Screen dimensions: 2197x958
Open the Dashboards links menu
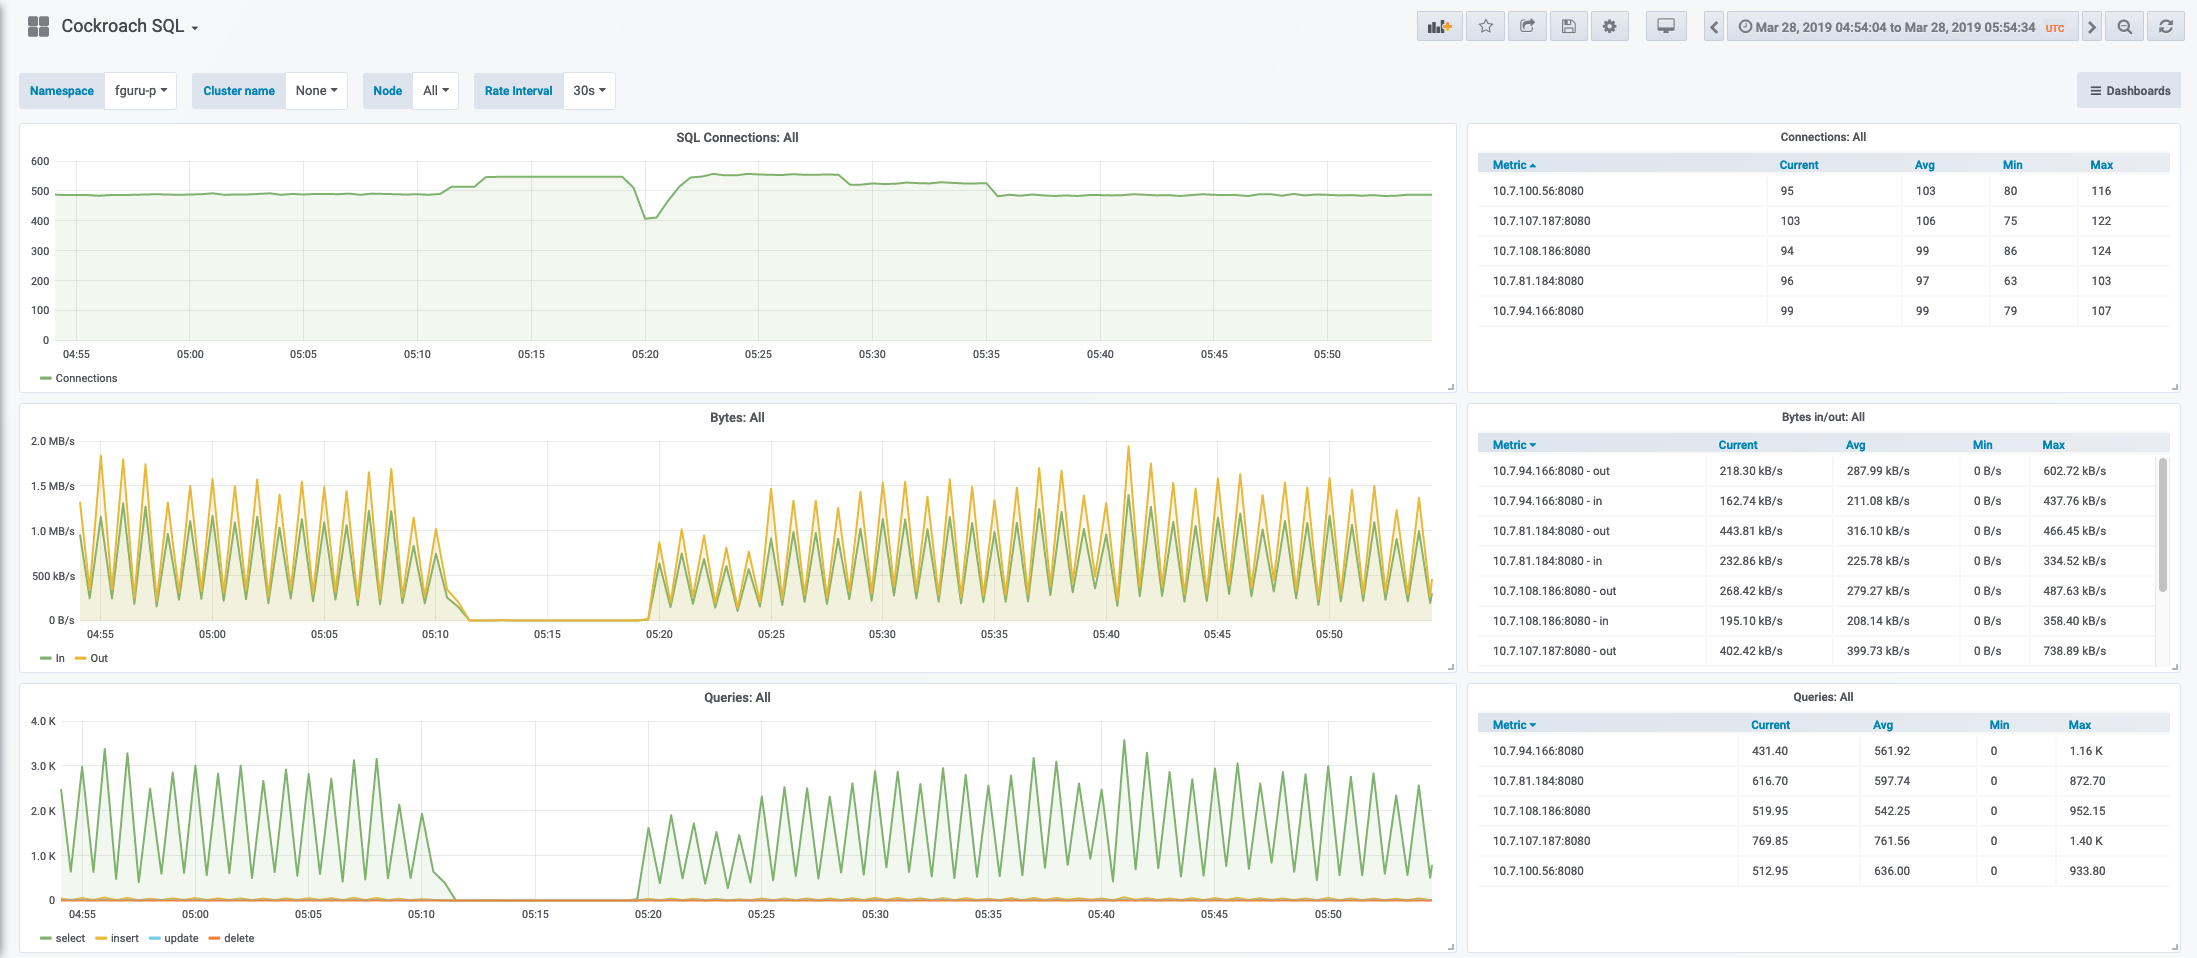(x=2129, y=91)
